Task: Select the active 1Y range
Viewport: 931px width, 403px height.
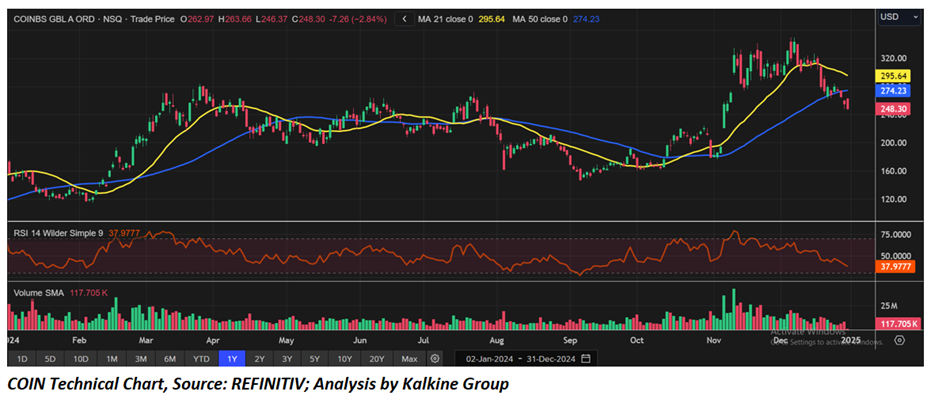Action: pos(232,359)
